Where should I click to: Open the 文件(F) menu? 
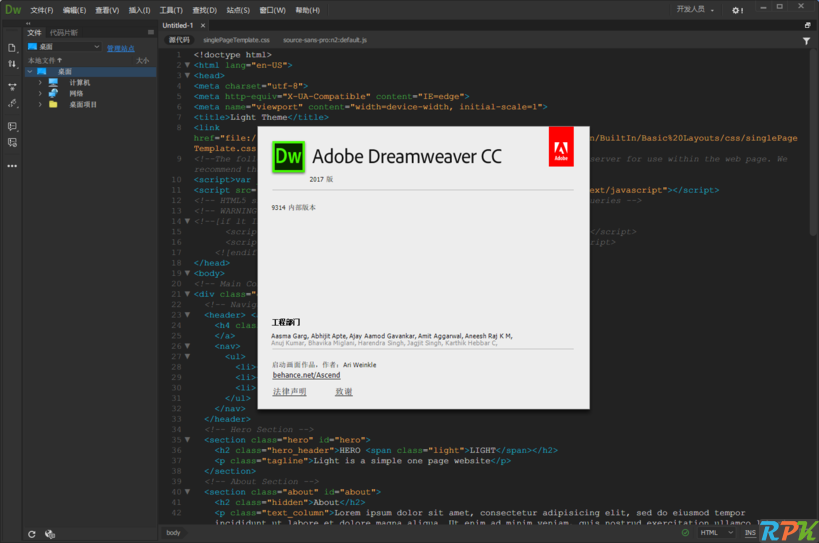pyautogui.click(x=42, y=10)
